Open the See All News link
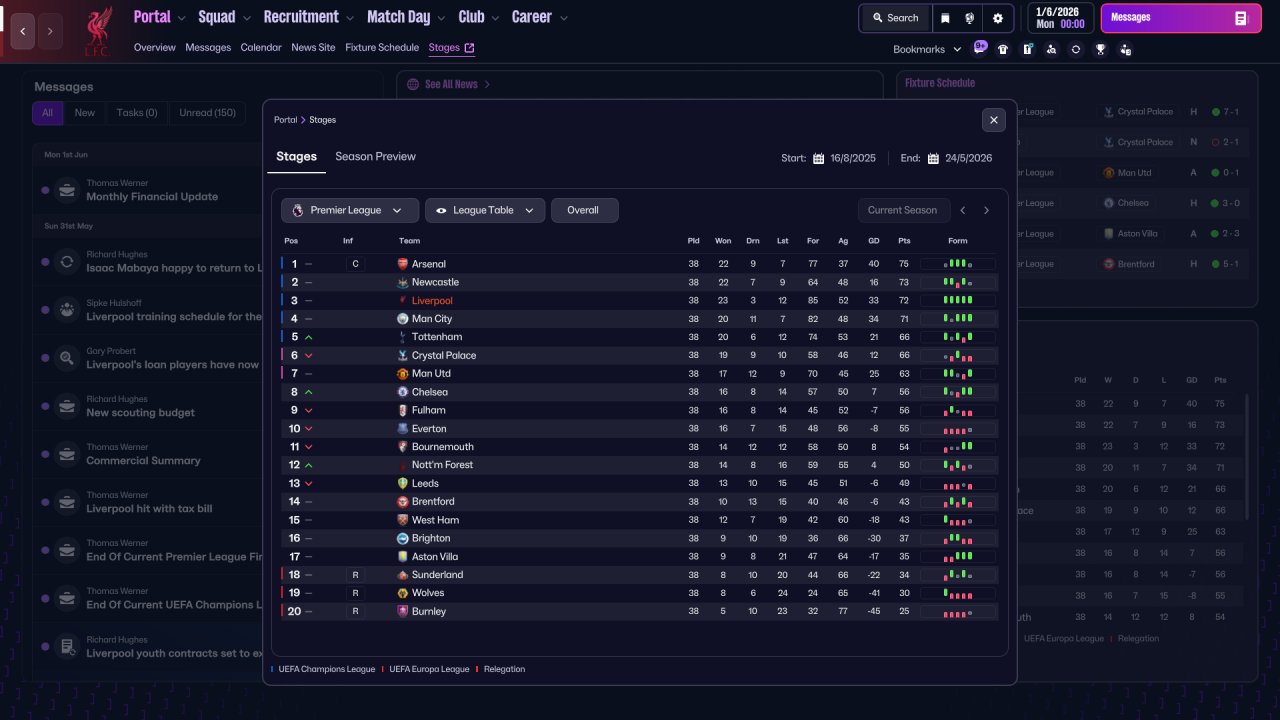Viewport: 1280px width, 720px height. (x=451, y=85)
